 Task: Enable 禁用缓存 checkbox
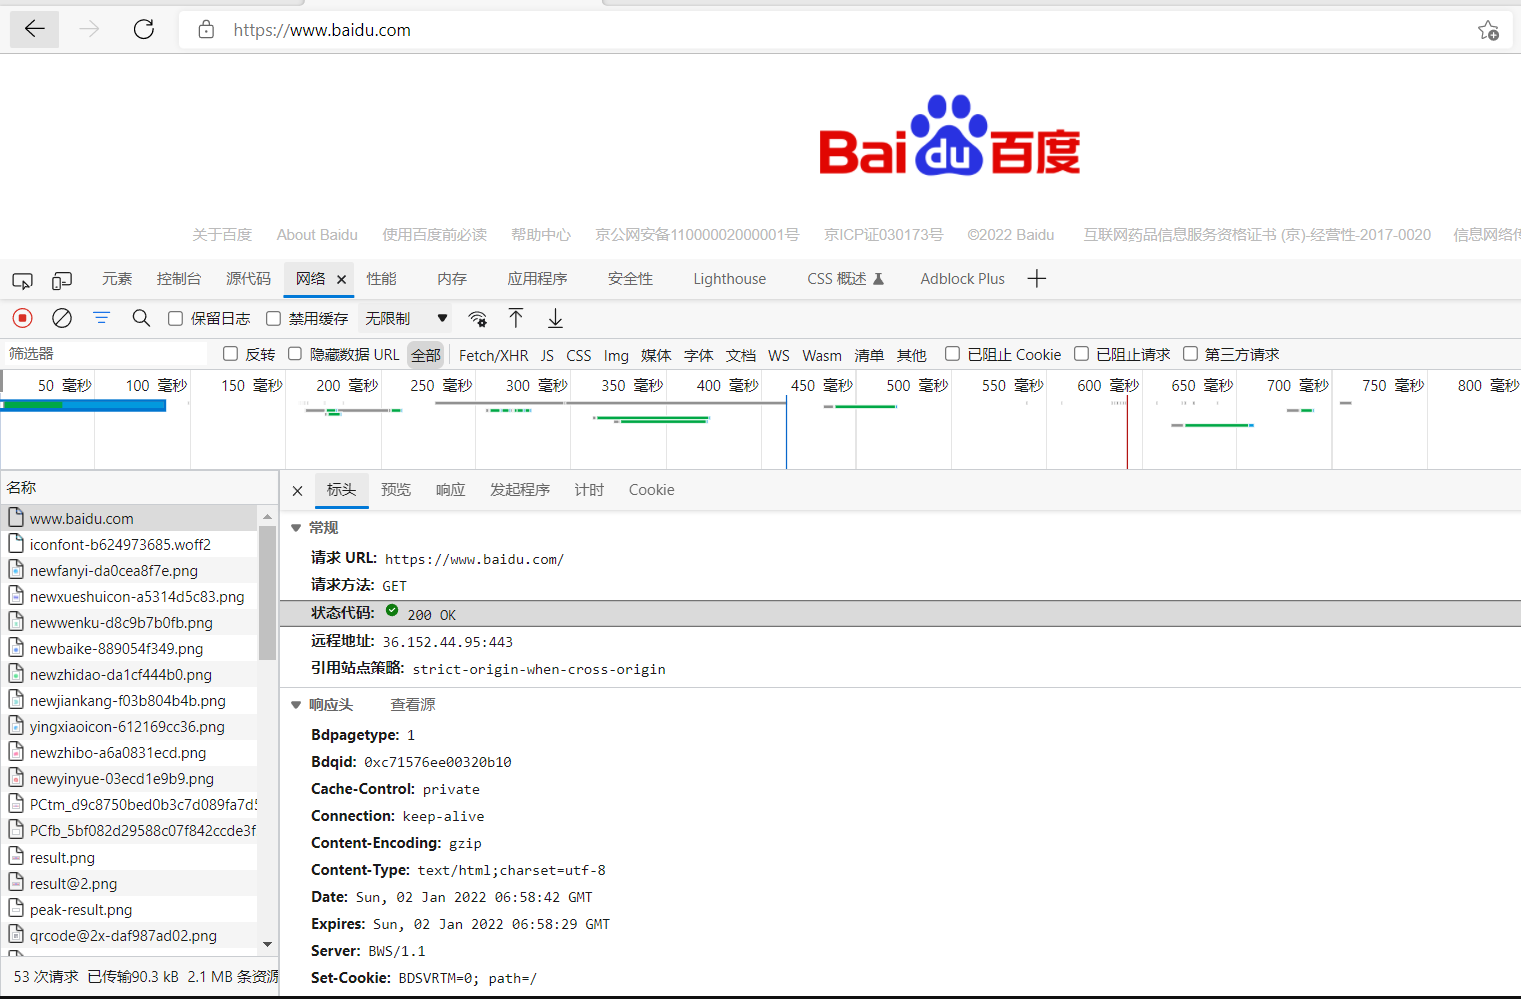tap(273, 318)
